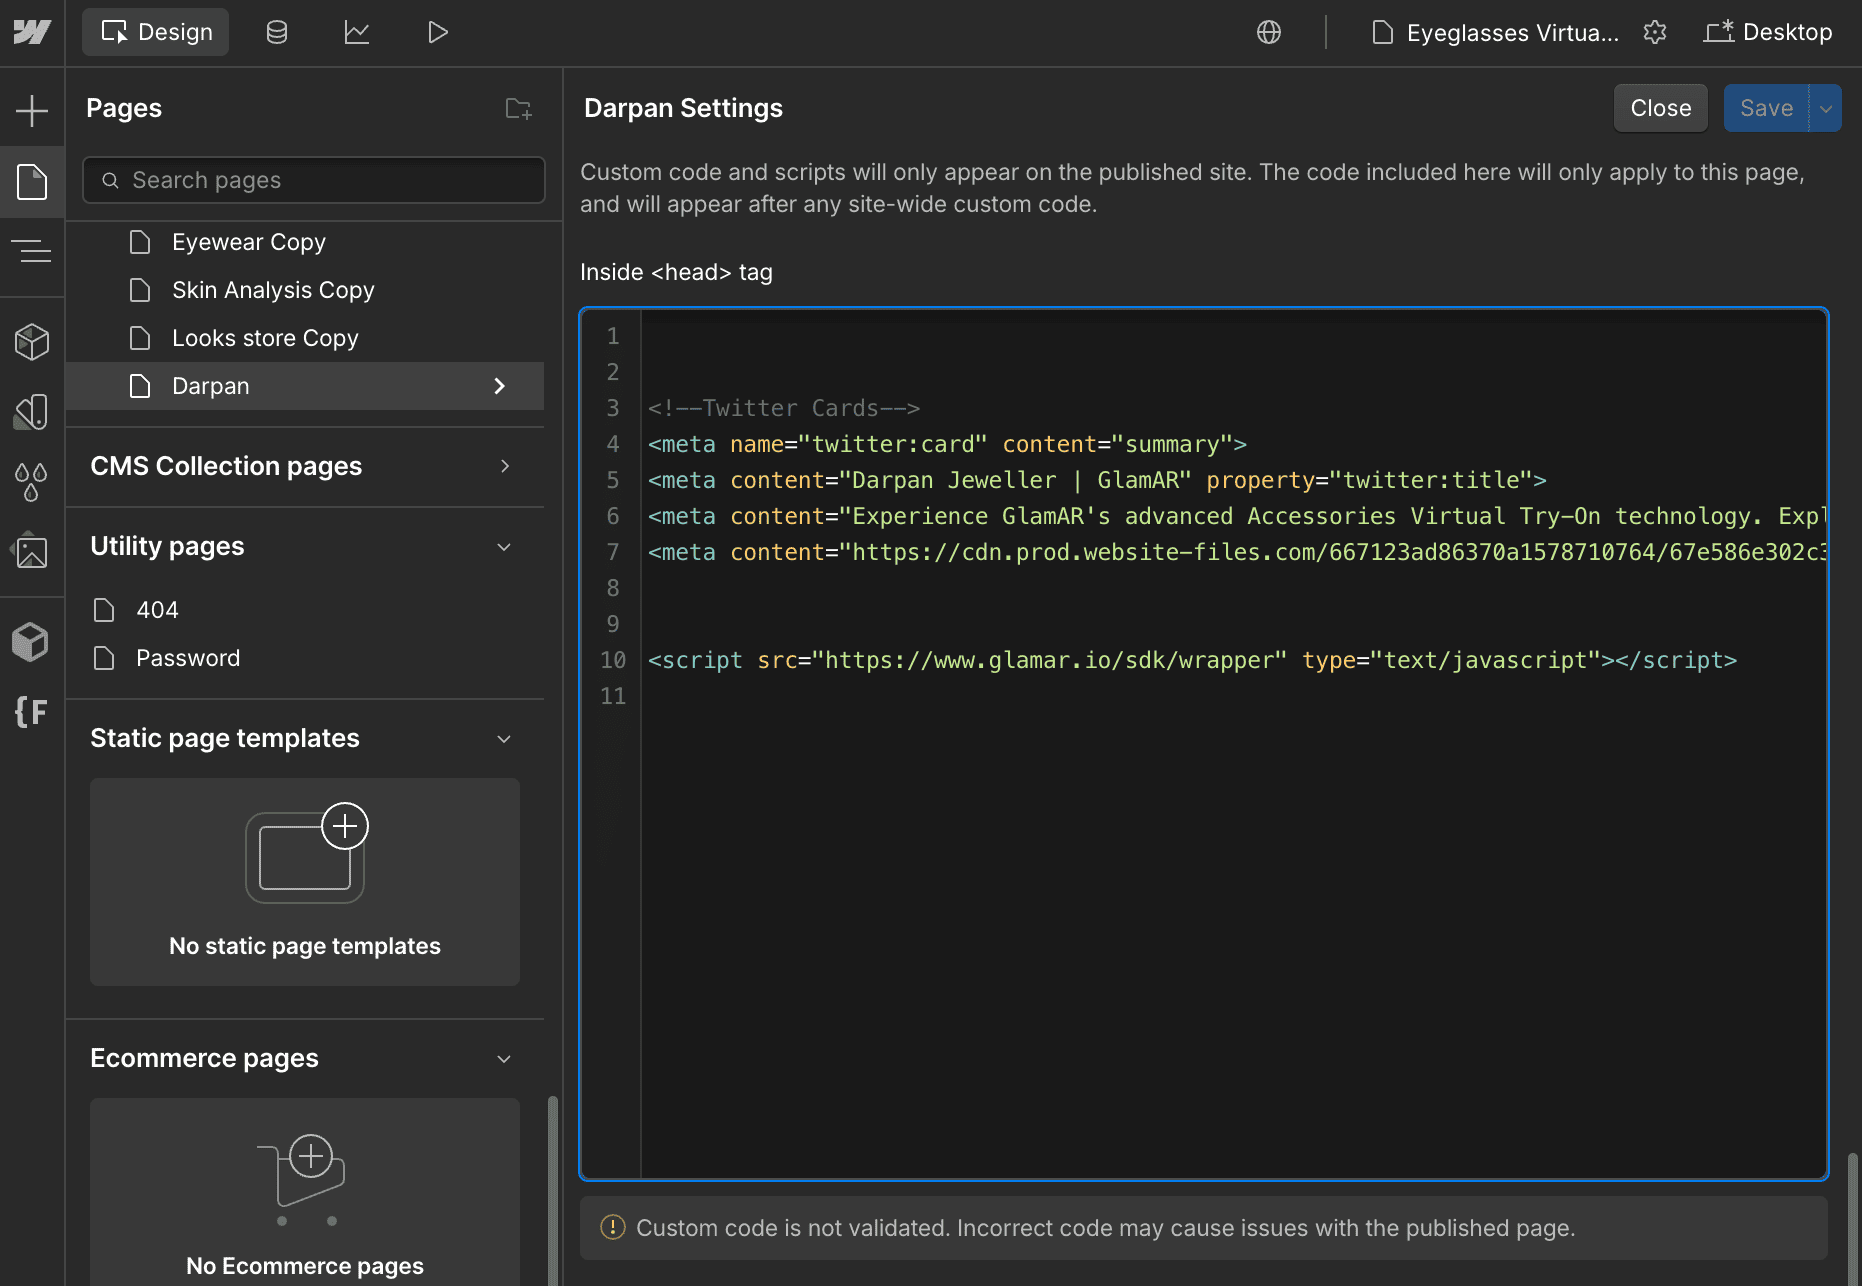Open the Insights chart icon
Screen dimensions: 1862x1286
[x=357, y=32]
